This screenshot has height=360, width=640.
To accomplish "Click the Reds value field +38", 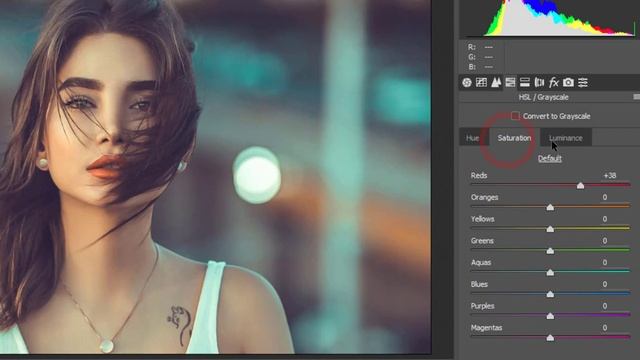I will click(609, 176).
